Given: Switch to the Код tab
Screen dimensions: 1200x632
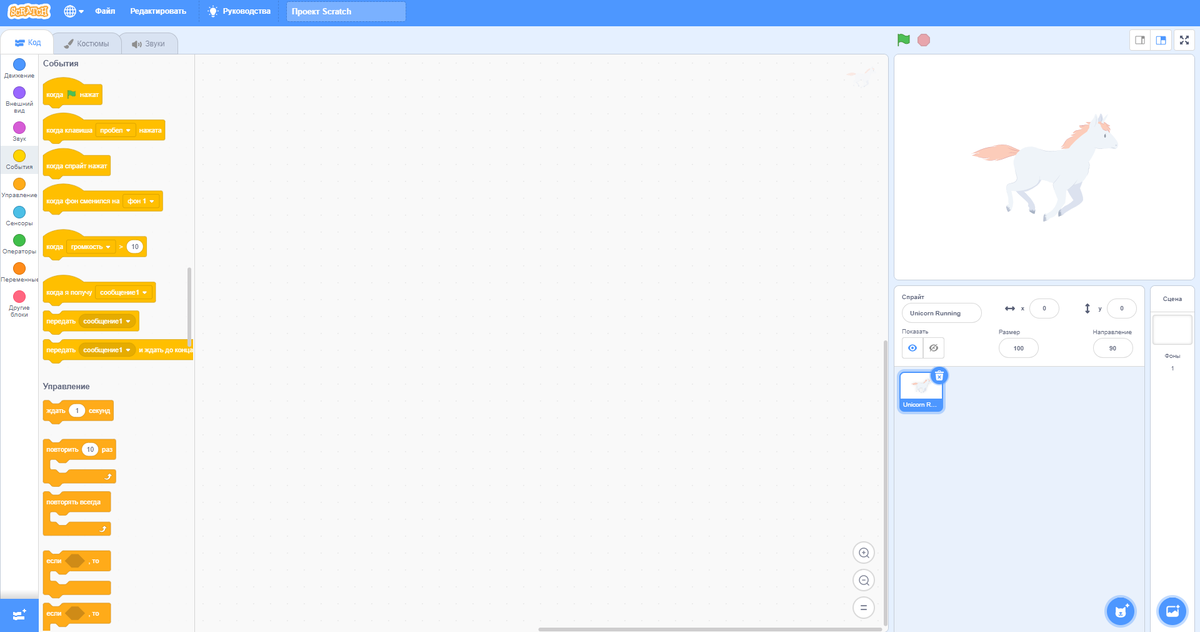Looking at the screenshot, I should pyautogui.click(x=28, y=43).
